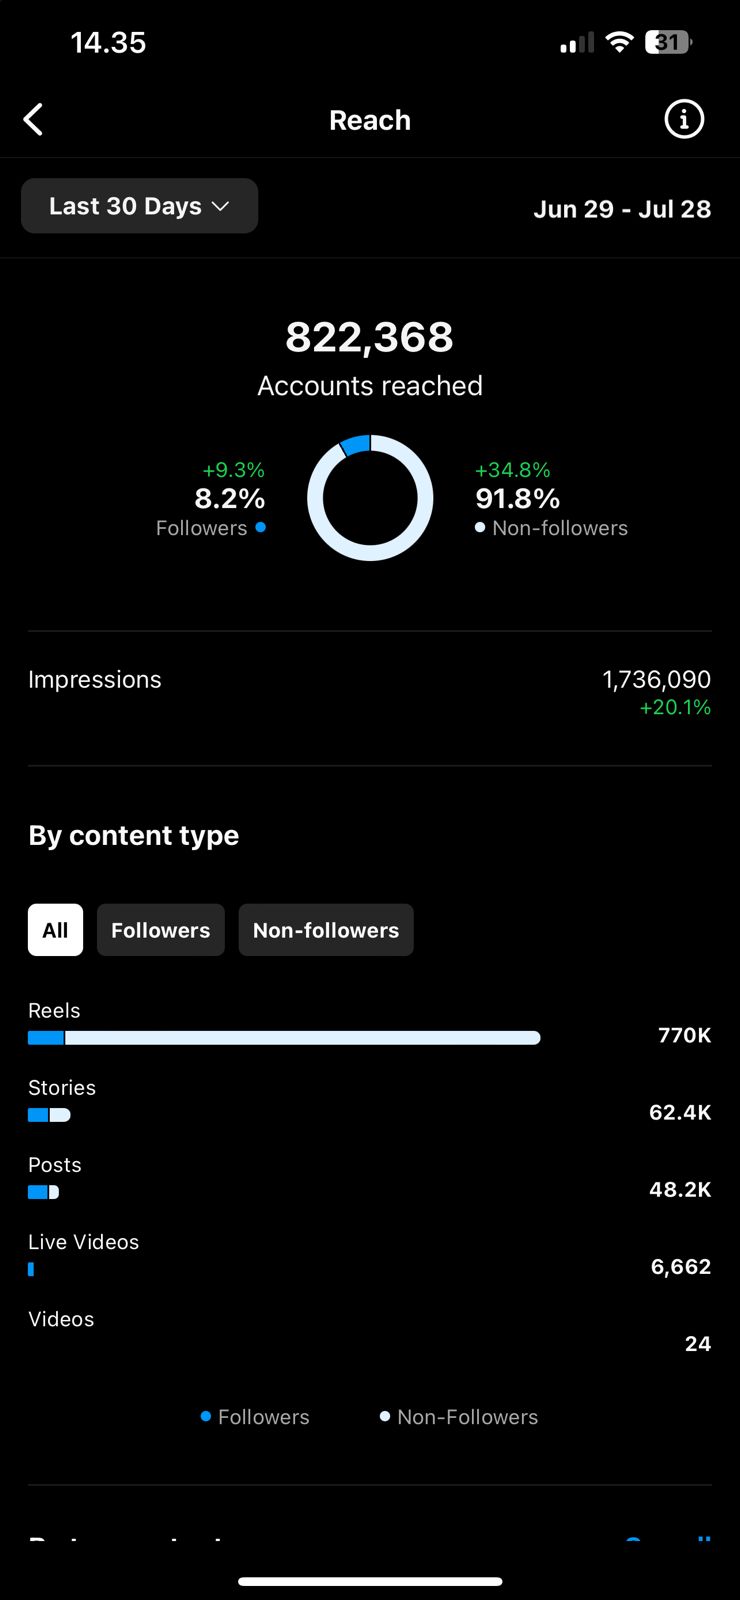
Task: Tap the white Non-Followers legend dot
Action: [385, 1416]
